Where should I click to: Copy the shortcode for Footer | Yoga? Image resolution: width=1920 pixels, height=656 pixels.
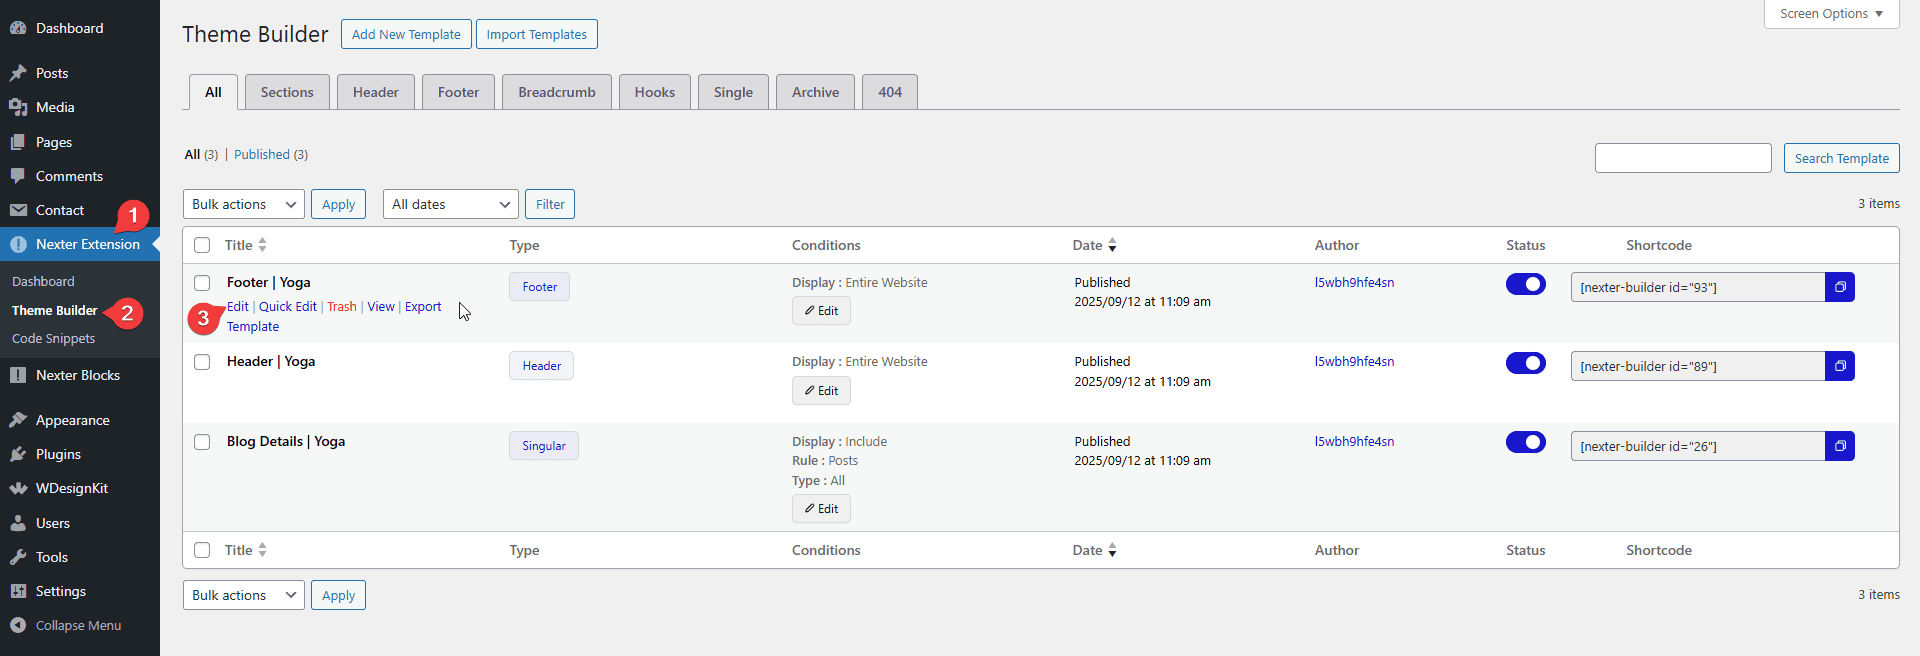point(1839,287)
